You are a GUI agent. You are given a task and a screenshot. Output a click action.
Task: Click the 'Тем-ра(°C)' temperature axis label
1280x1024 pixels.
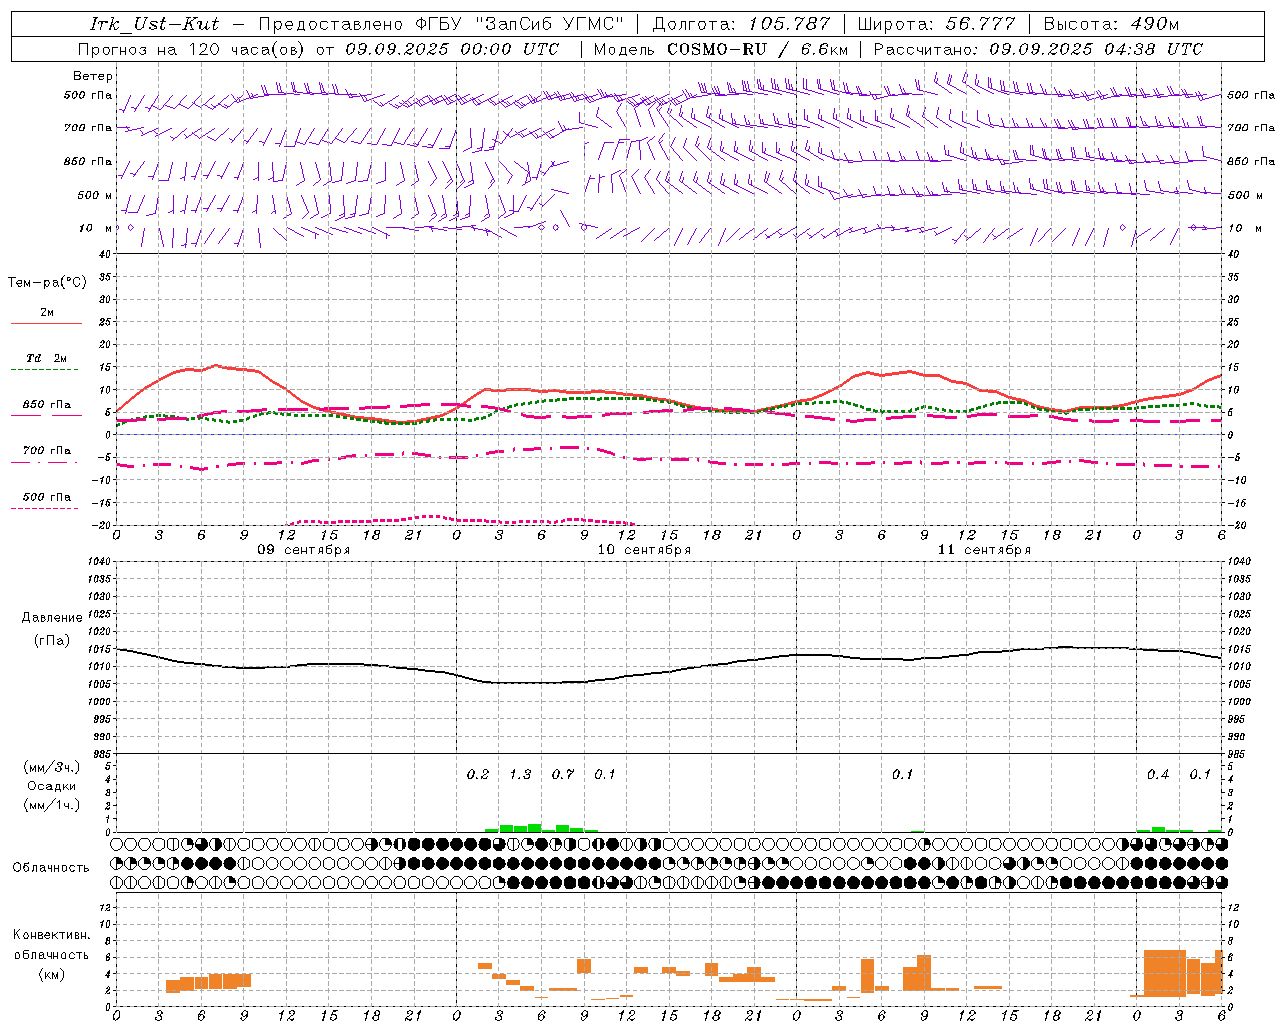tap(47, 283)
